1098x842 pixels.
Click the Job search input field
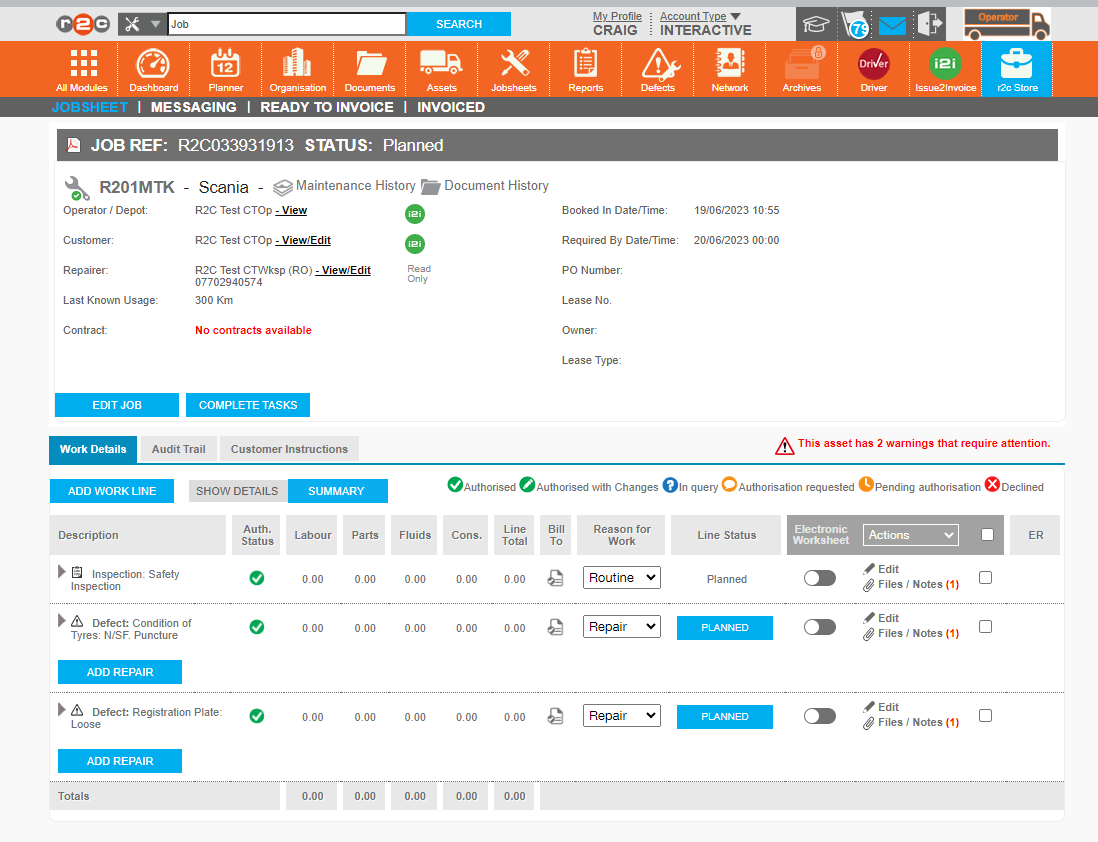click(x=286, y=24)
